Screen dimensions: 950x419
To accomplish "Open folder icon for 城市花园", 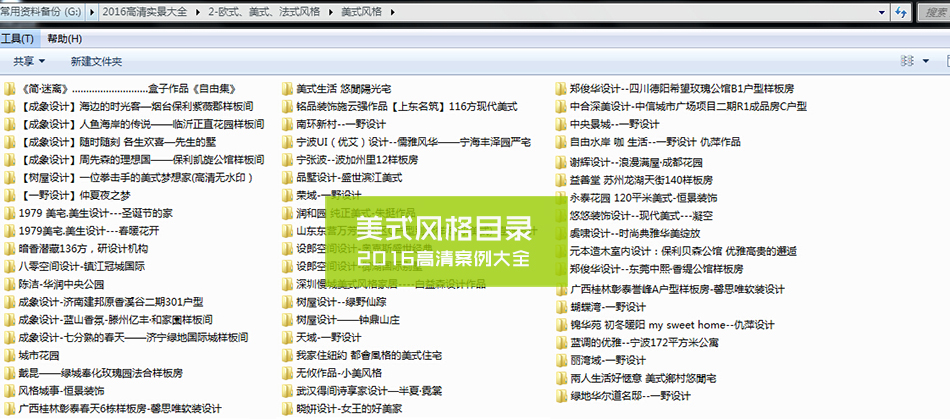I will tap(9, 355).
